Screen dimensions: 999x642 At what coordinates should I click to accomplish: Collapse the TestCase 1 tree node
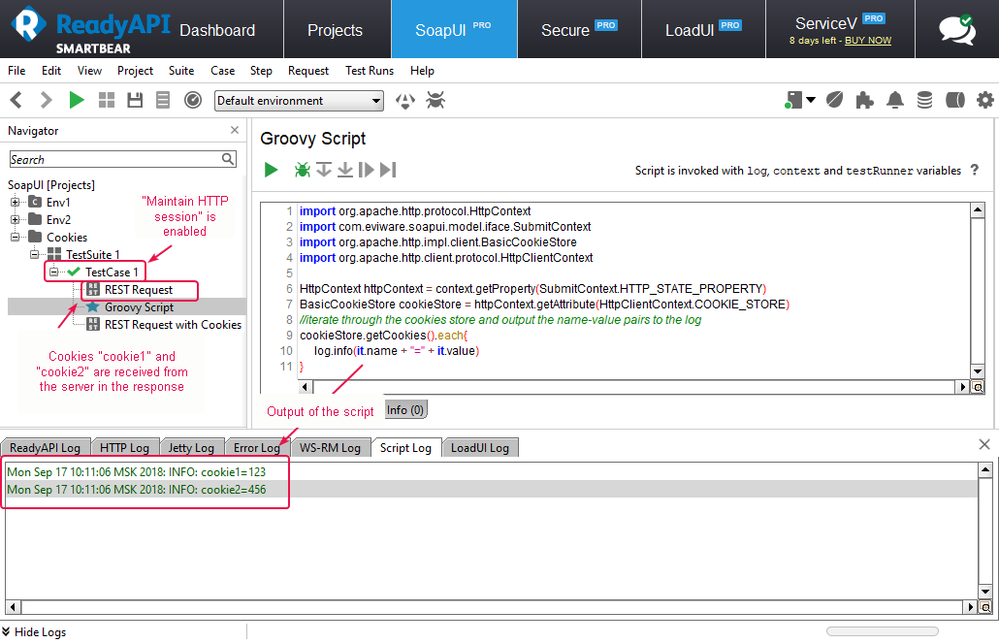[51, 272]
